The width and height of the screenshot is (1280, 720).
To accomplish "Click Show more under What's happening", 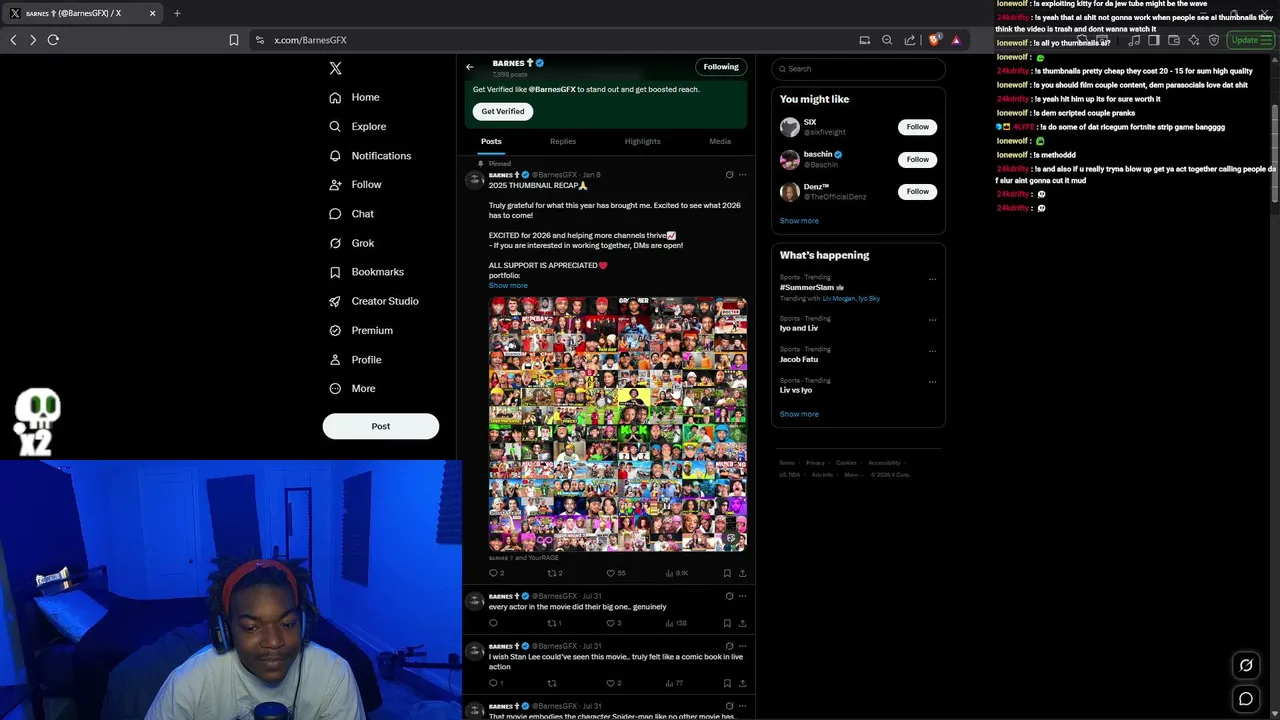I will (799, 414).
